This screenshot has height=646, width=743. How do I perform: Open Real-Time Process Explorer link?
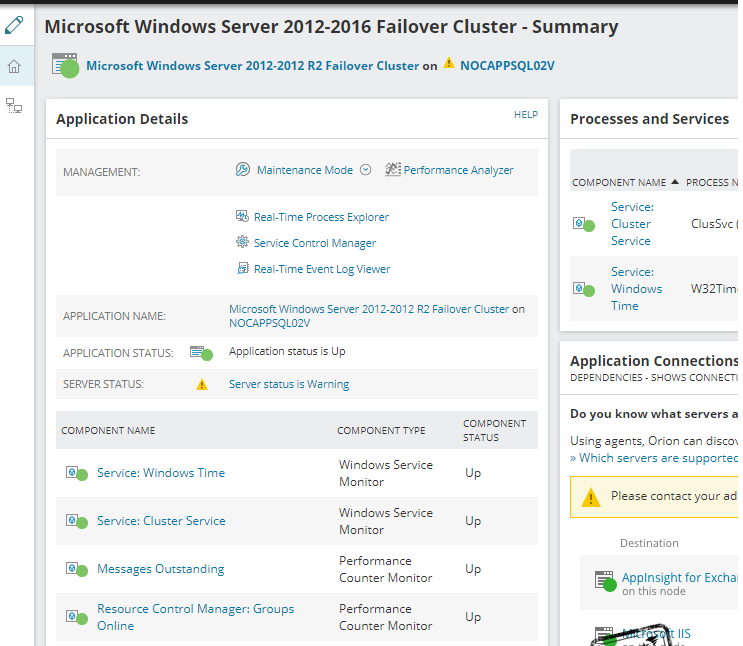321,217
